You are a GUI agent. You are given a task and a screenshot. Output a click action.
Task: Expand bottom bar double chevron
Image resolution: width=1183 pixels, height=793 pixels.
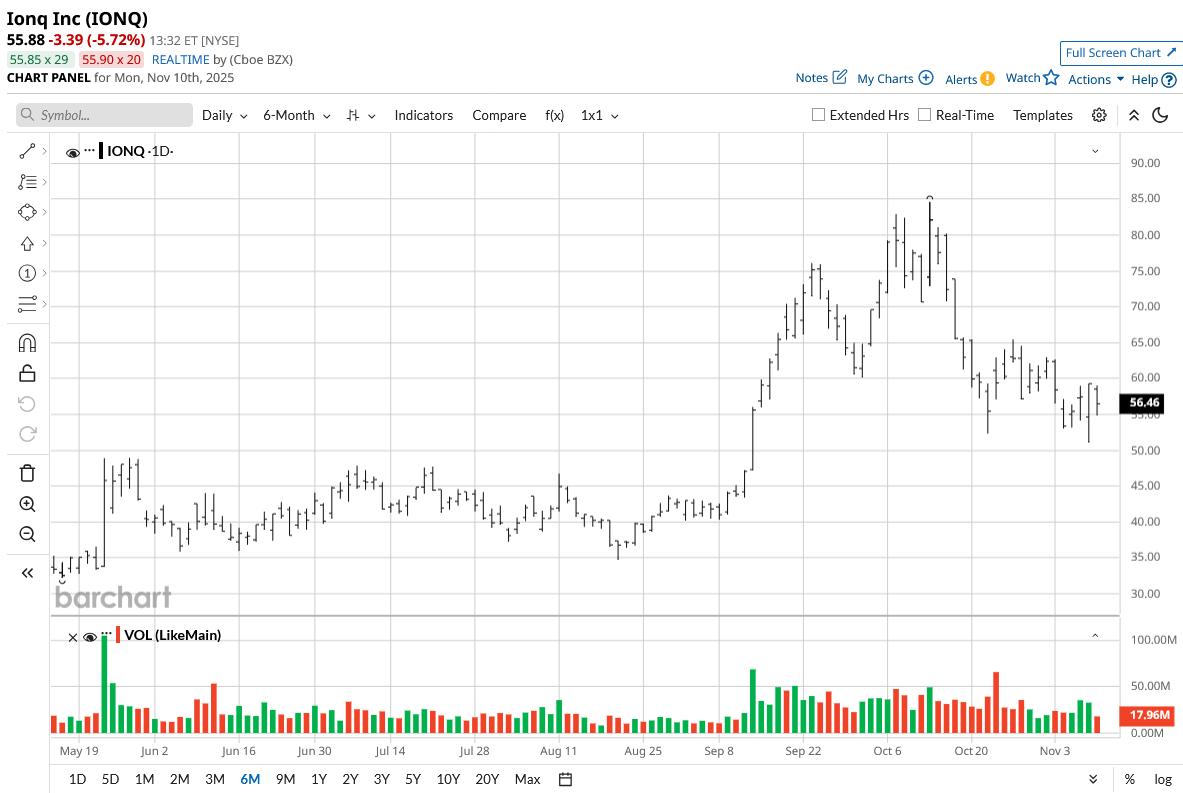point(1092,779)
